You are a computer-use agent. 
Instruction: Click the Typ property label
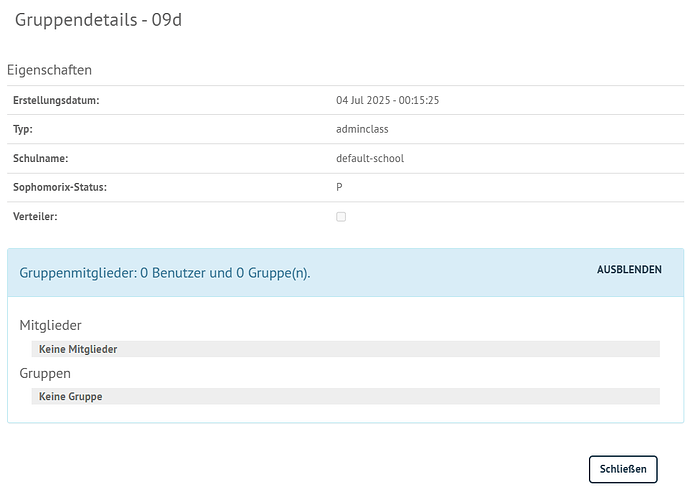[x=22, y=129]
